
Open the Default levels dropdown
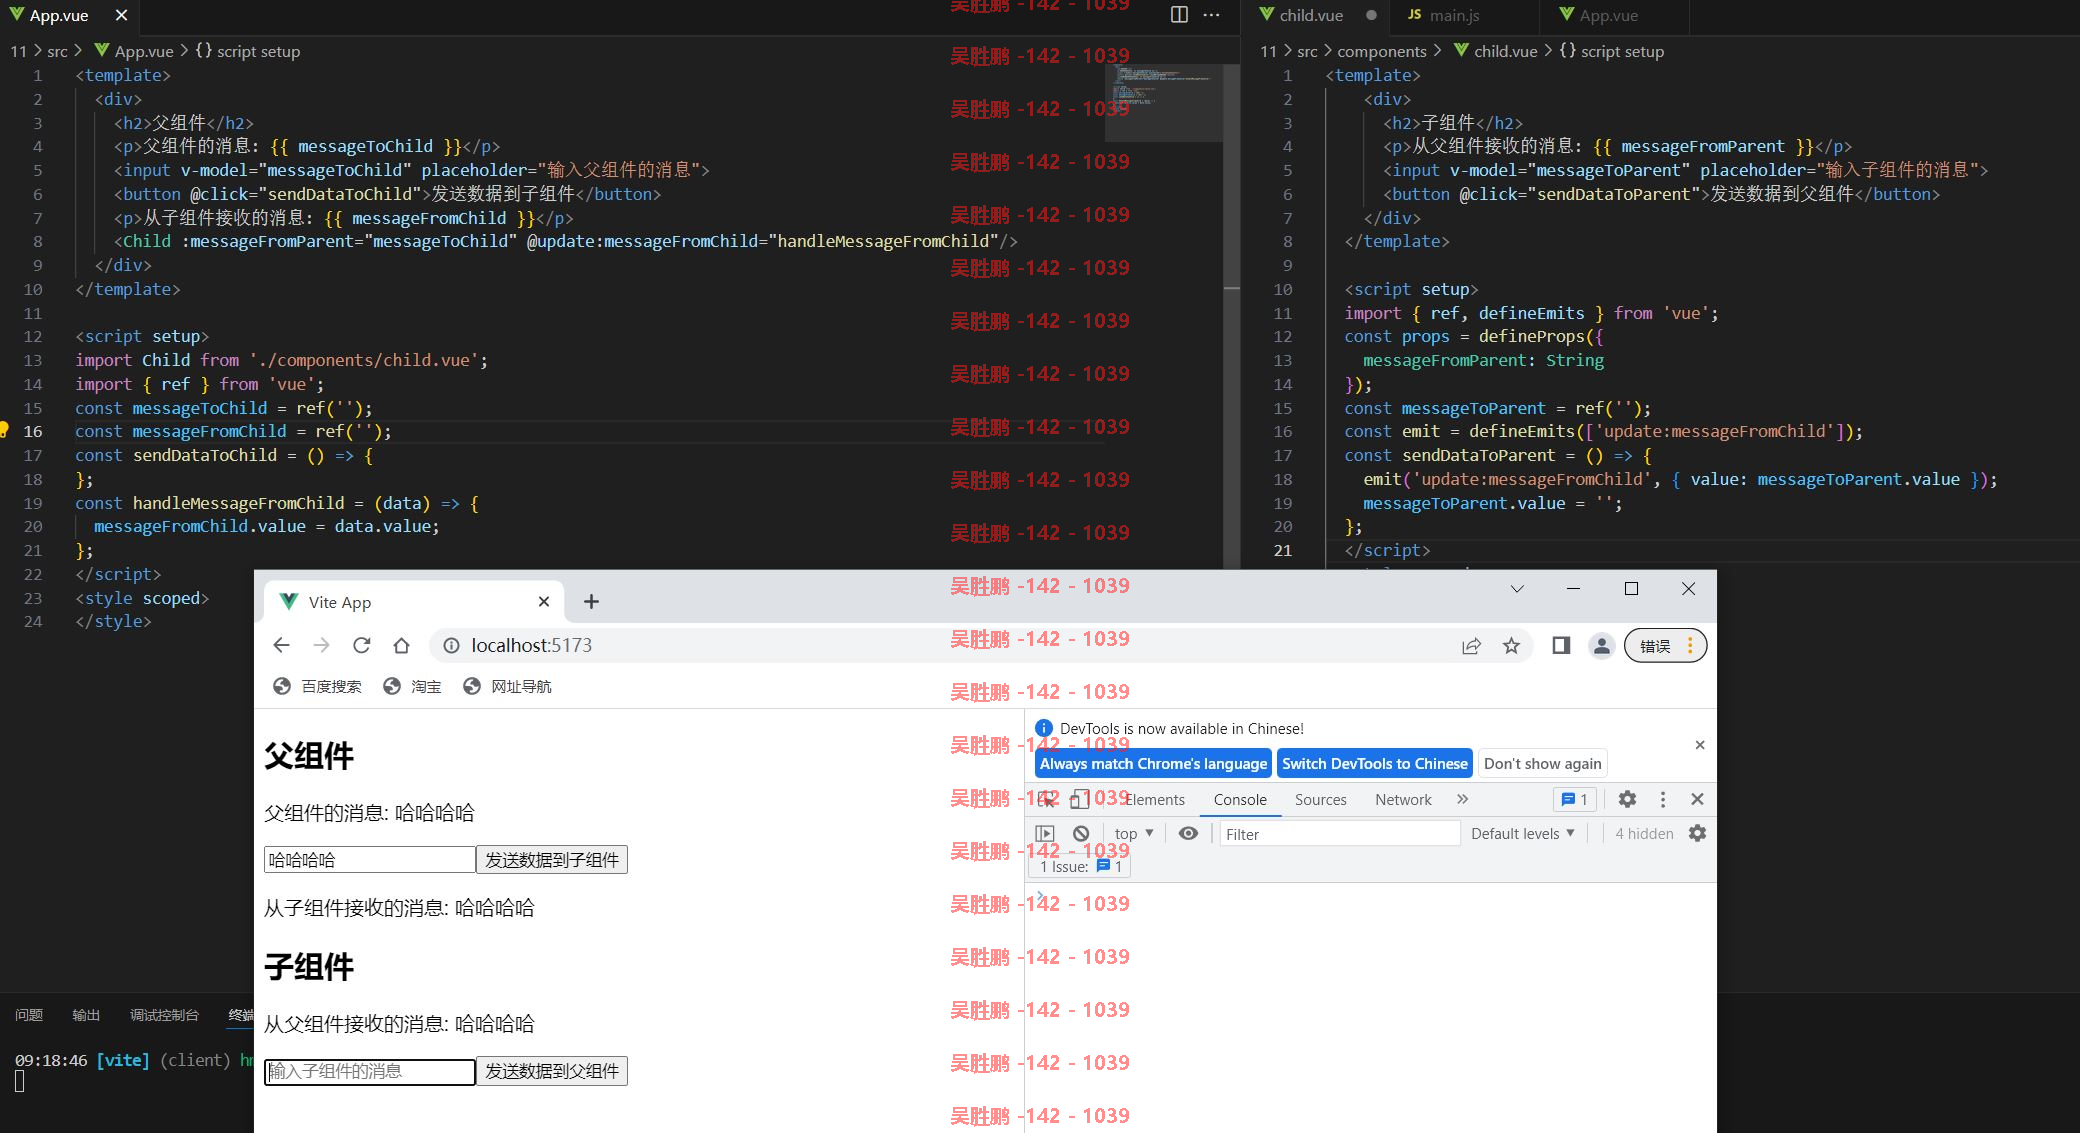point(1523,833)
